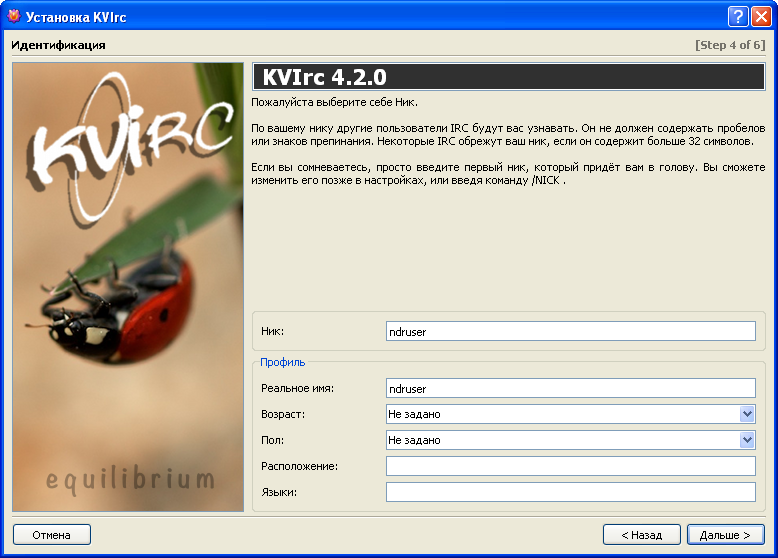Close the Установка KVIrc window
Image resolution: width=778 pixels, height=558 pixels.
pyautogui.click(x=762, y=16)
